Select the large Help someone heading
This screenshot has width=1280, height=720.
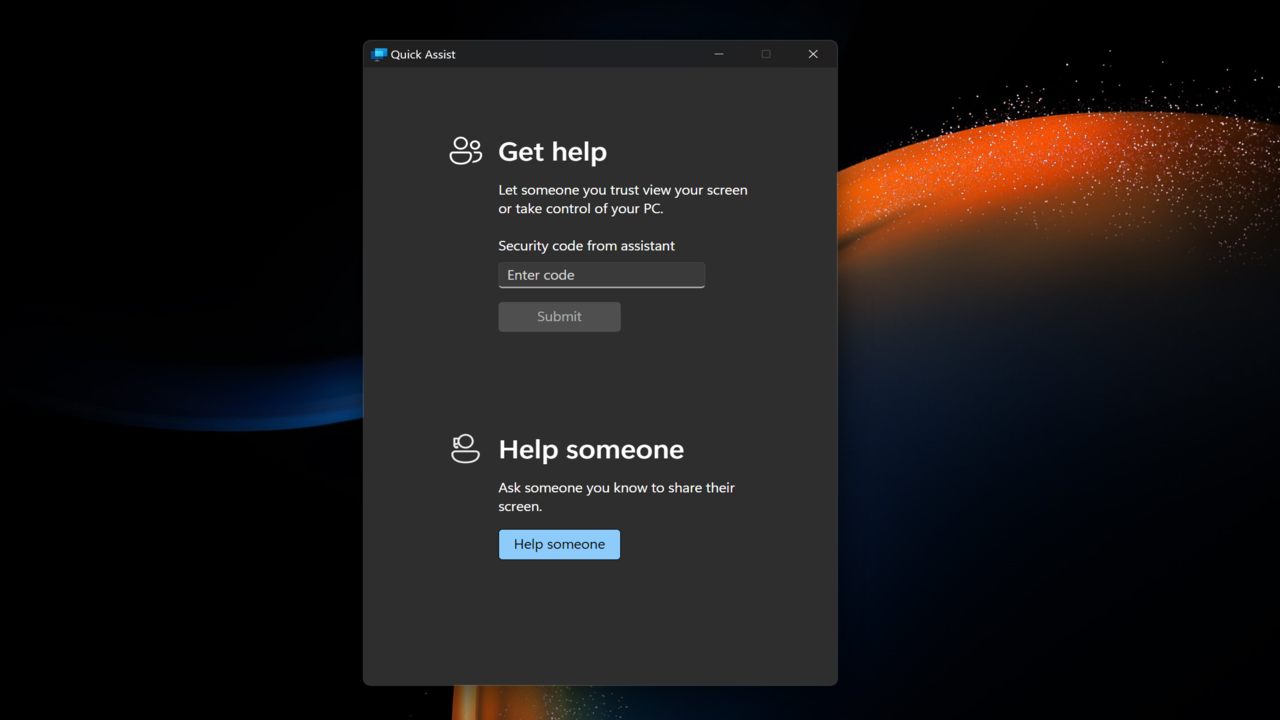coord(591,450)
